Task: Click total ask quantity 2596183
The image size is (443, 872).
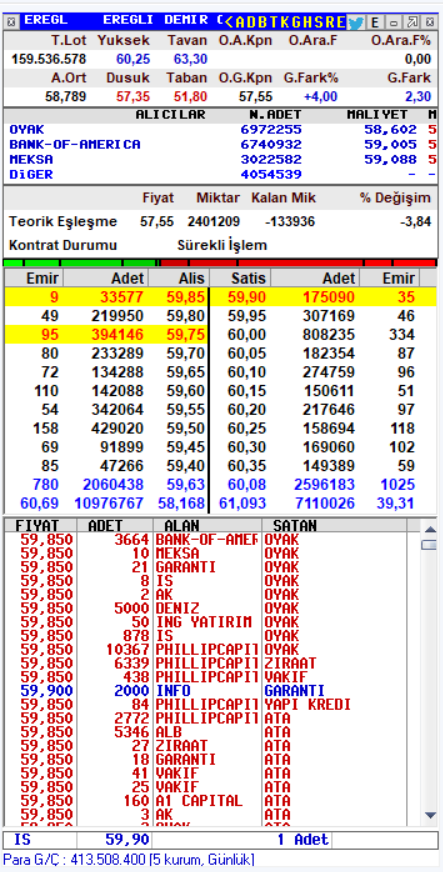Action: click(x=324, y=484)
